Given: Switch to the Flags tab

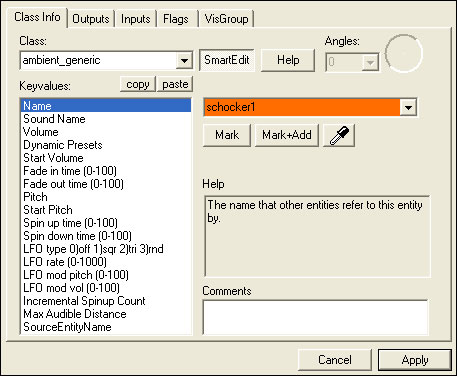Looking at the screenshot, I should [176, 19].
